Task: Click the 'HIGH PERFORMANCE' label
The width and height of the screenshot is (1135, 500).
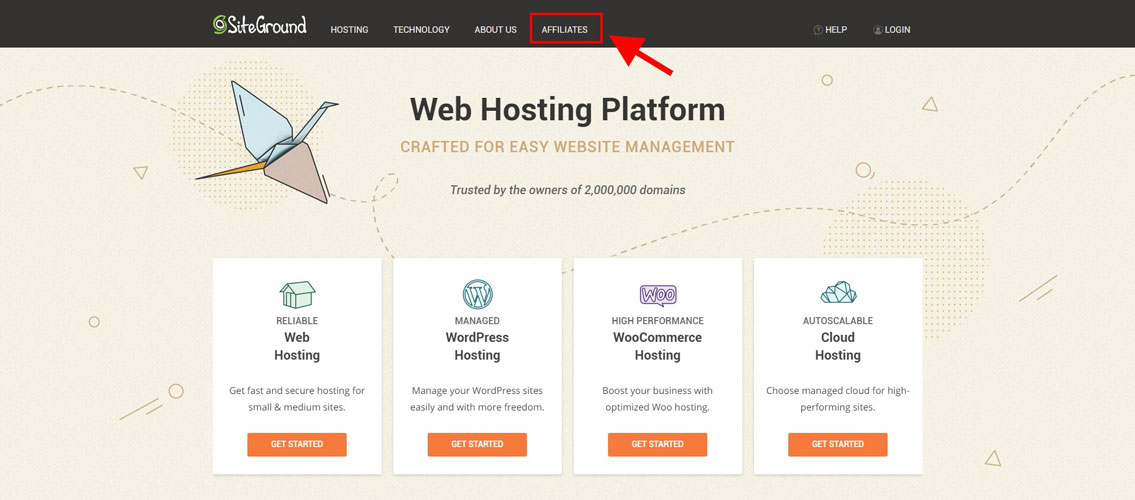Action: pos(657,321)
